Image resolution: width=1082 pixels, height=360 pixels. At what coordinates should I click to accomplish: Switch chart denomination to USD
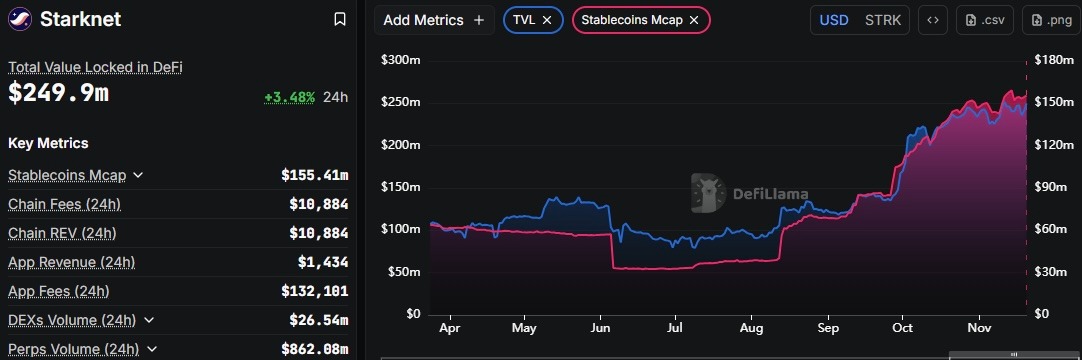pyautogui.click(x=834, y=20)
